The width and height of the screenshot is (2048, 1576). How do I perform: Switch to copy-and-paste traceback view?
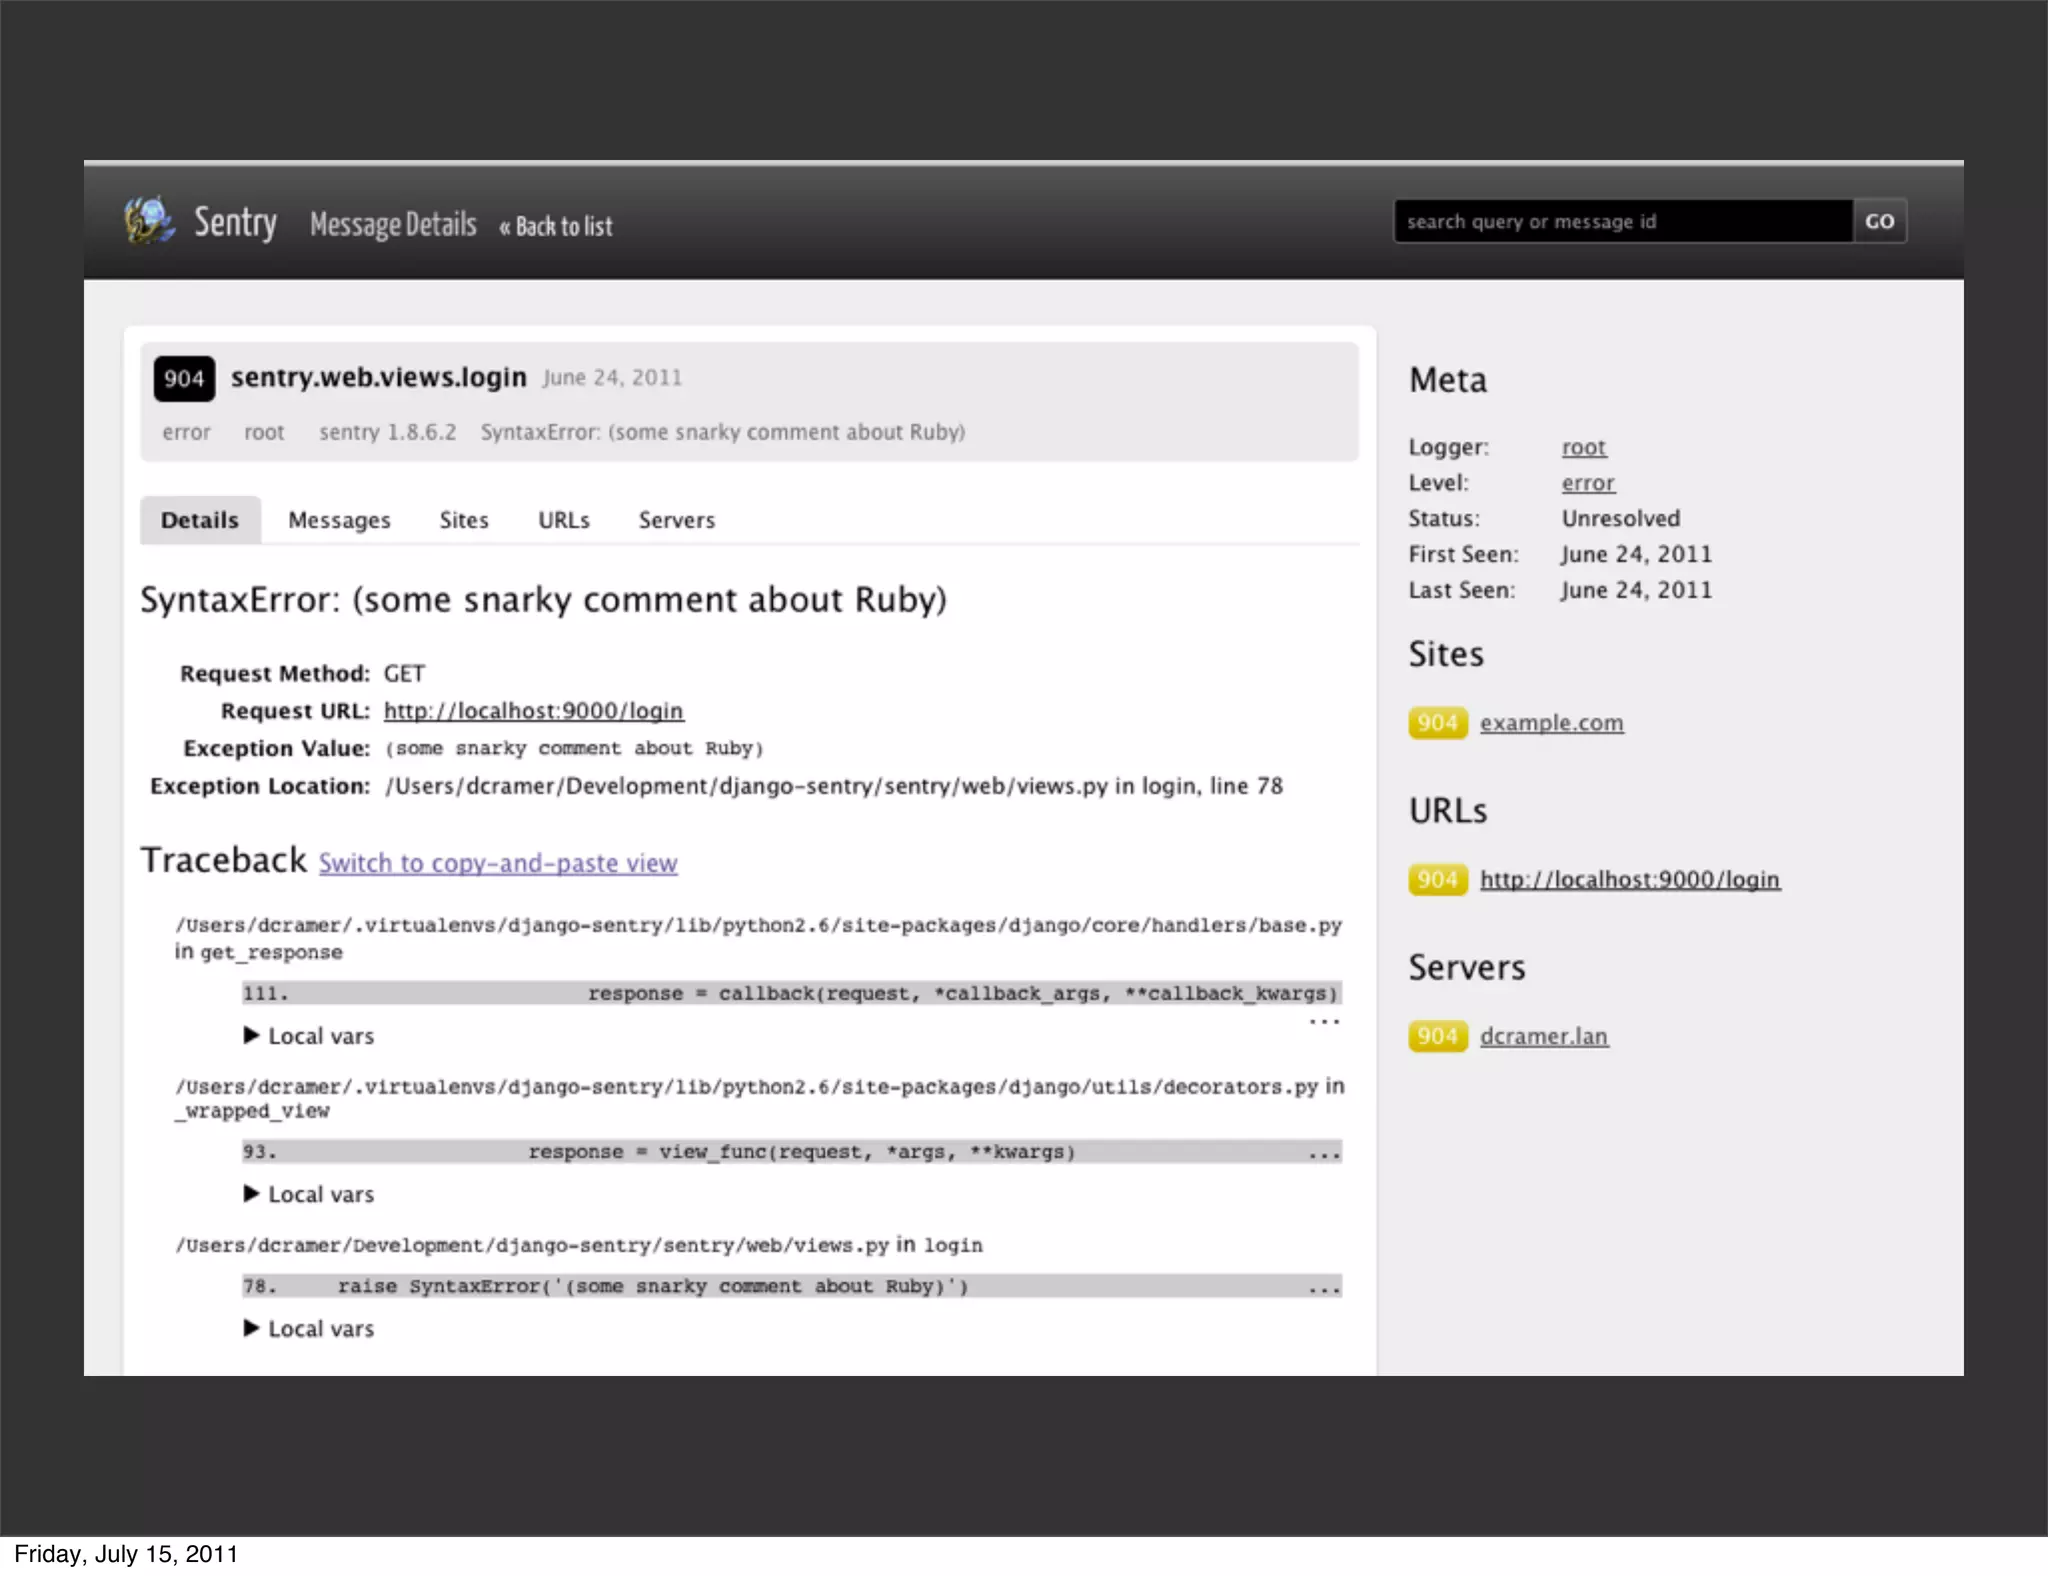[x=498, y=863]
